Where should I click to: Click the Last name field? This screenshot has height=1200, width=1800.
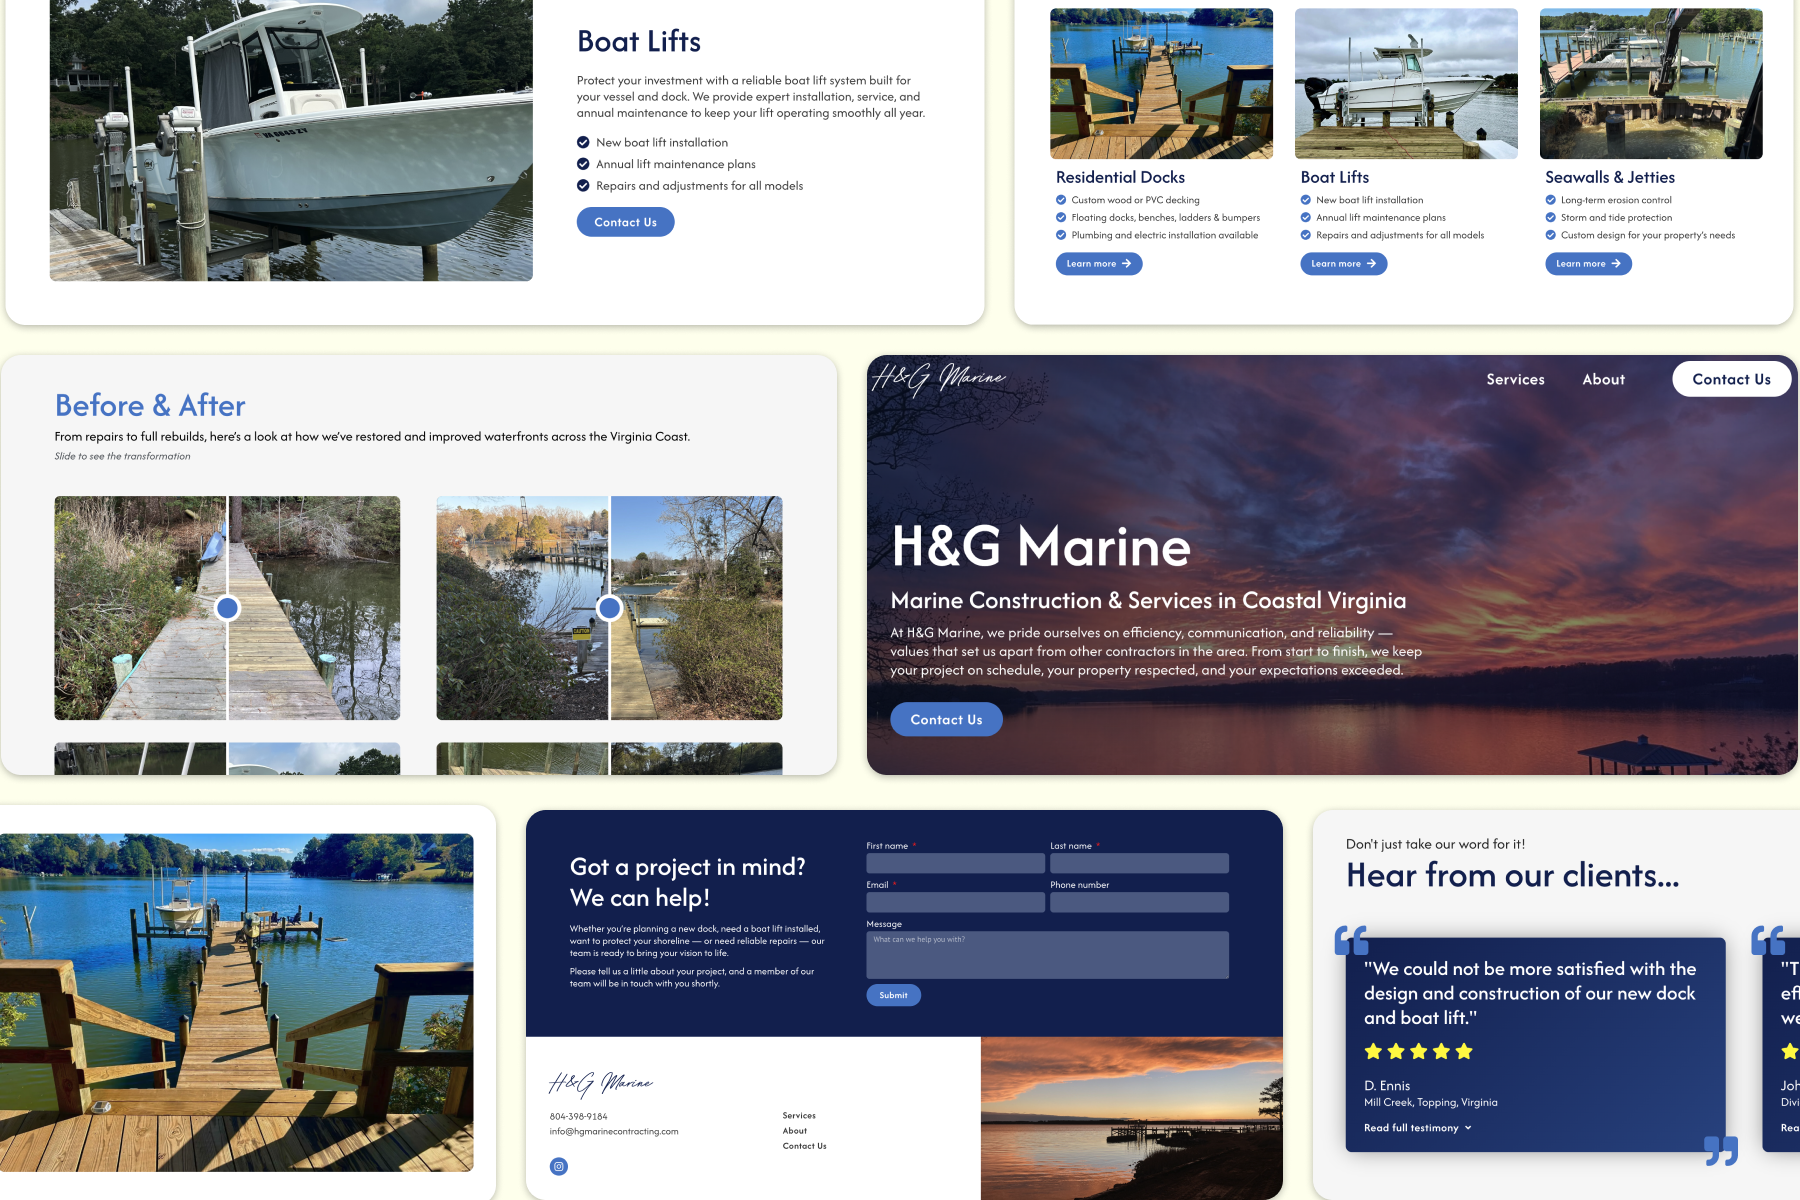pyautogui.click(x=1139, y=863)
